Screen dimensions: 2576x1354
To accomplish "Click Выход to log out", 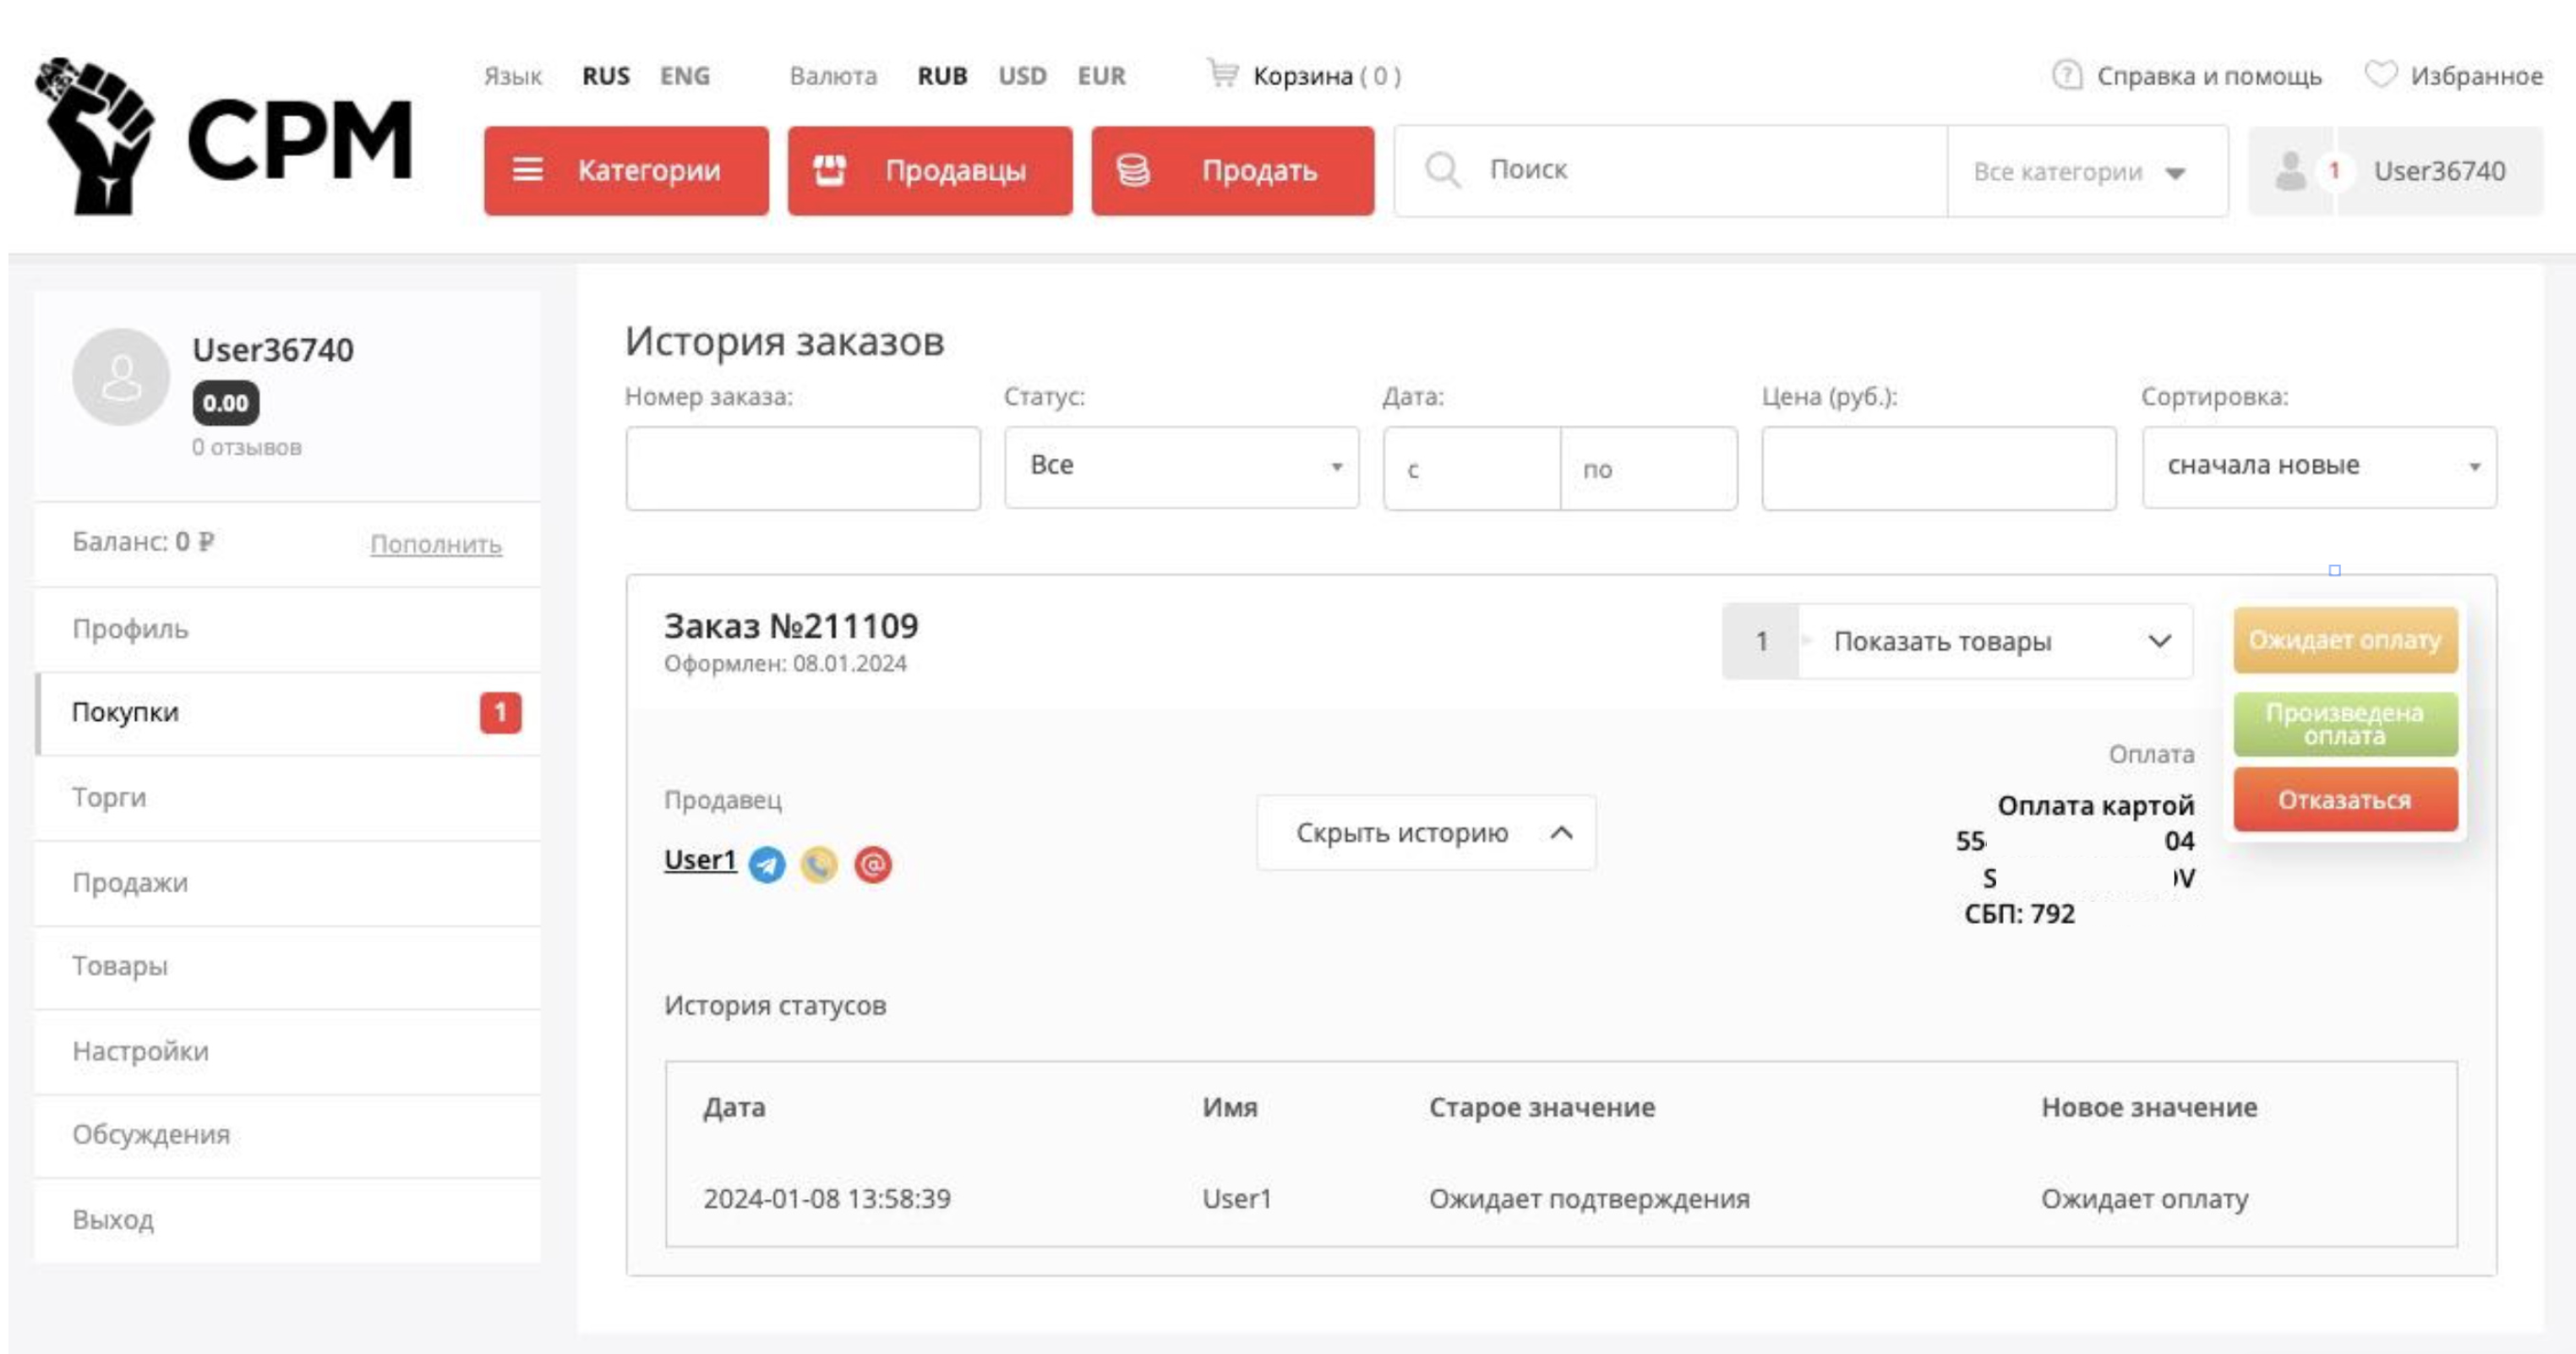I will tap(288, 1220).
